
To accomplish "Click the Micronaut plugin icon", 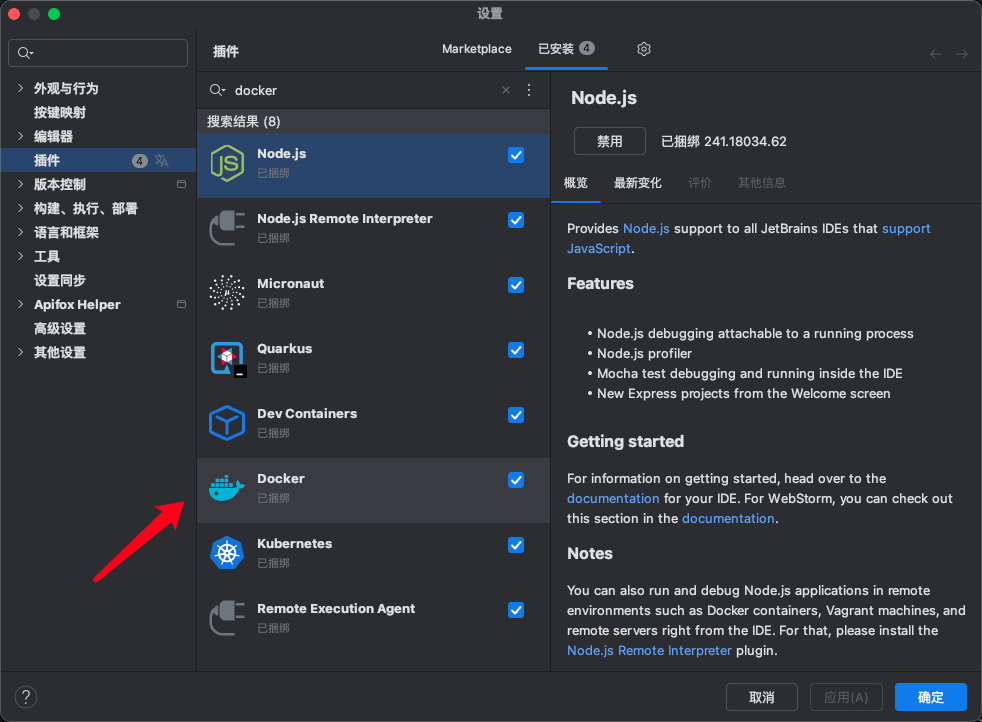I will click(227, 293).
